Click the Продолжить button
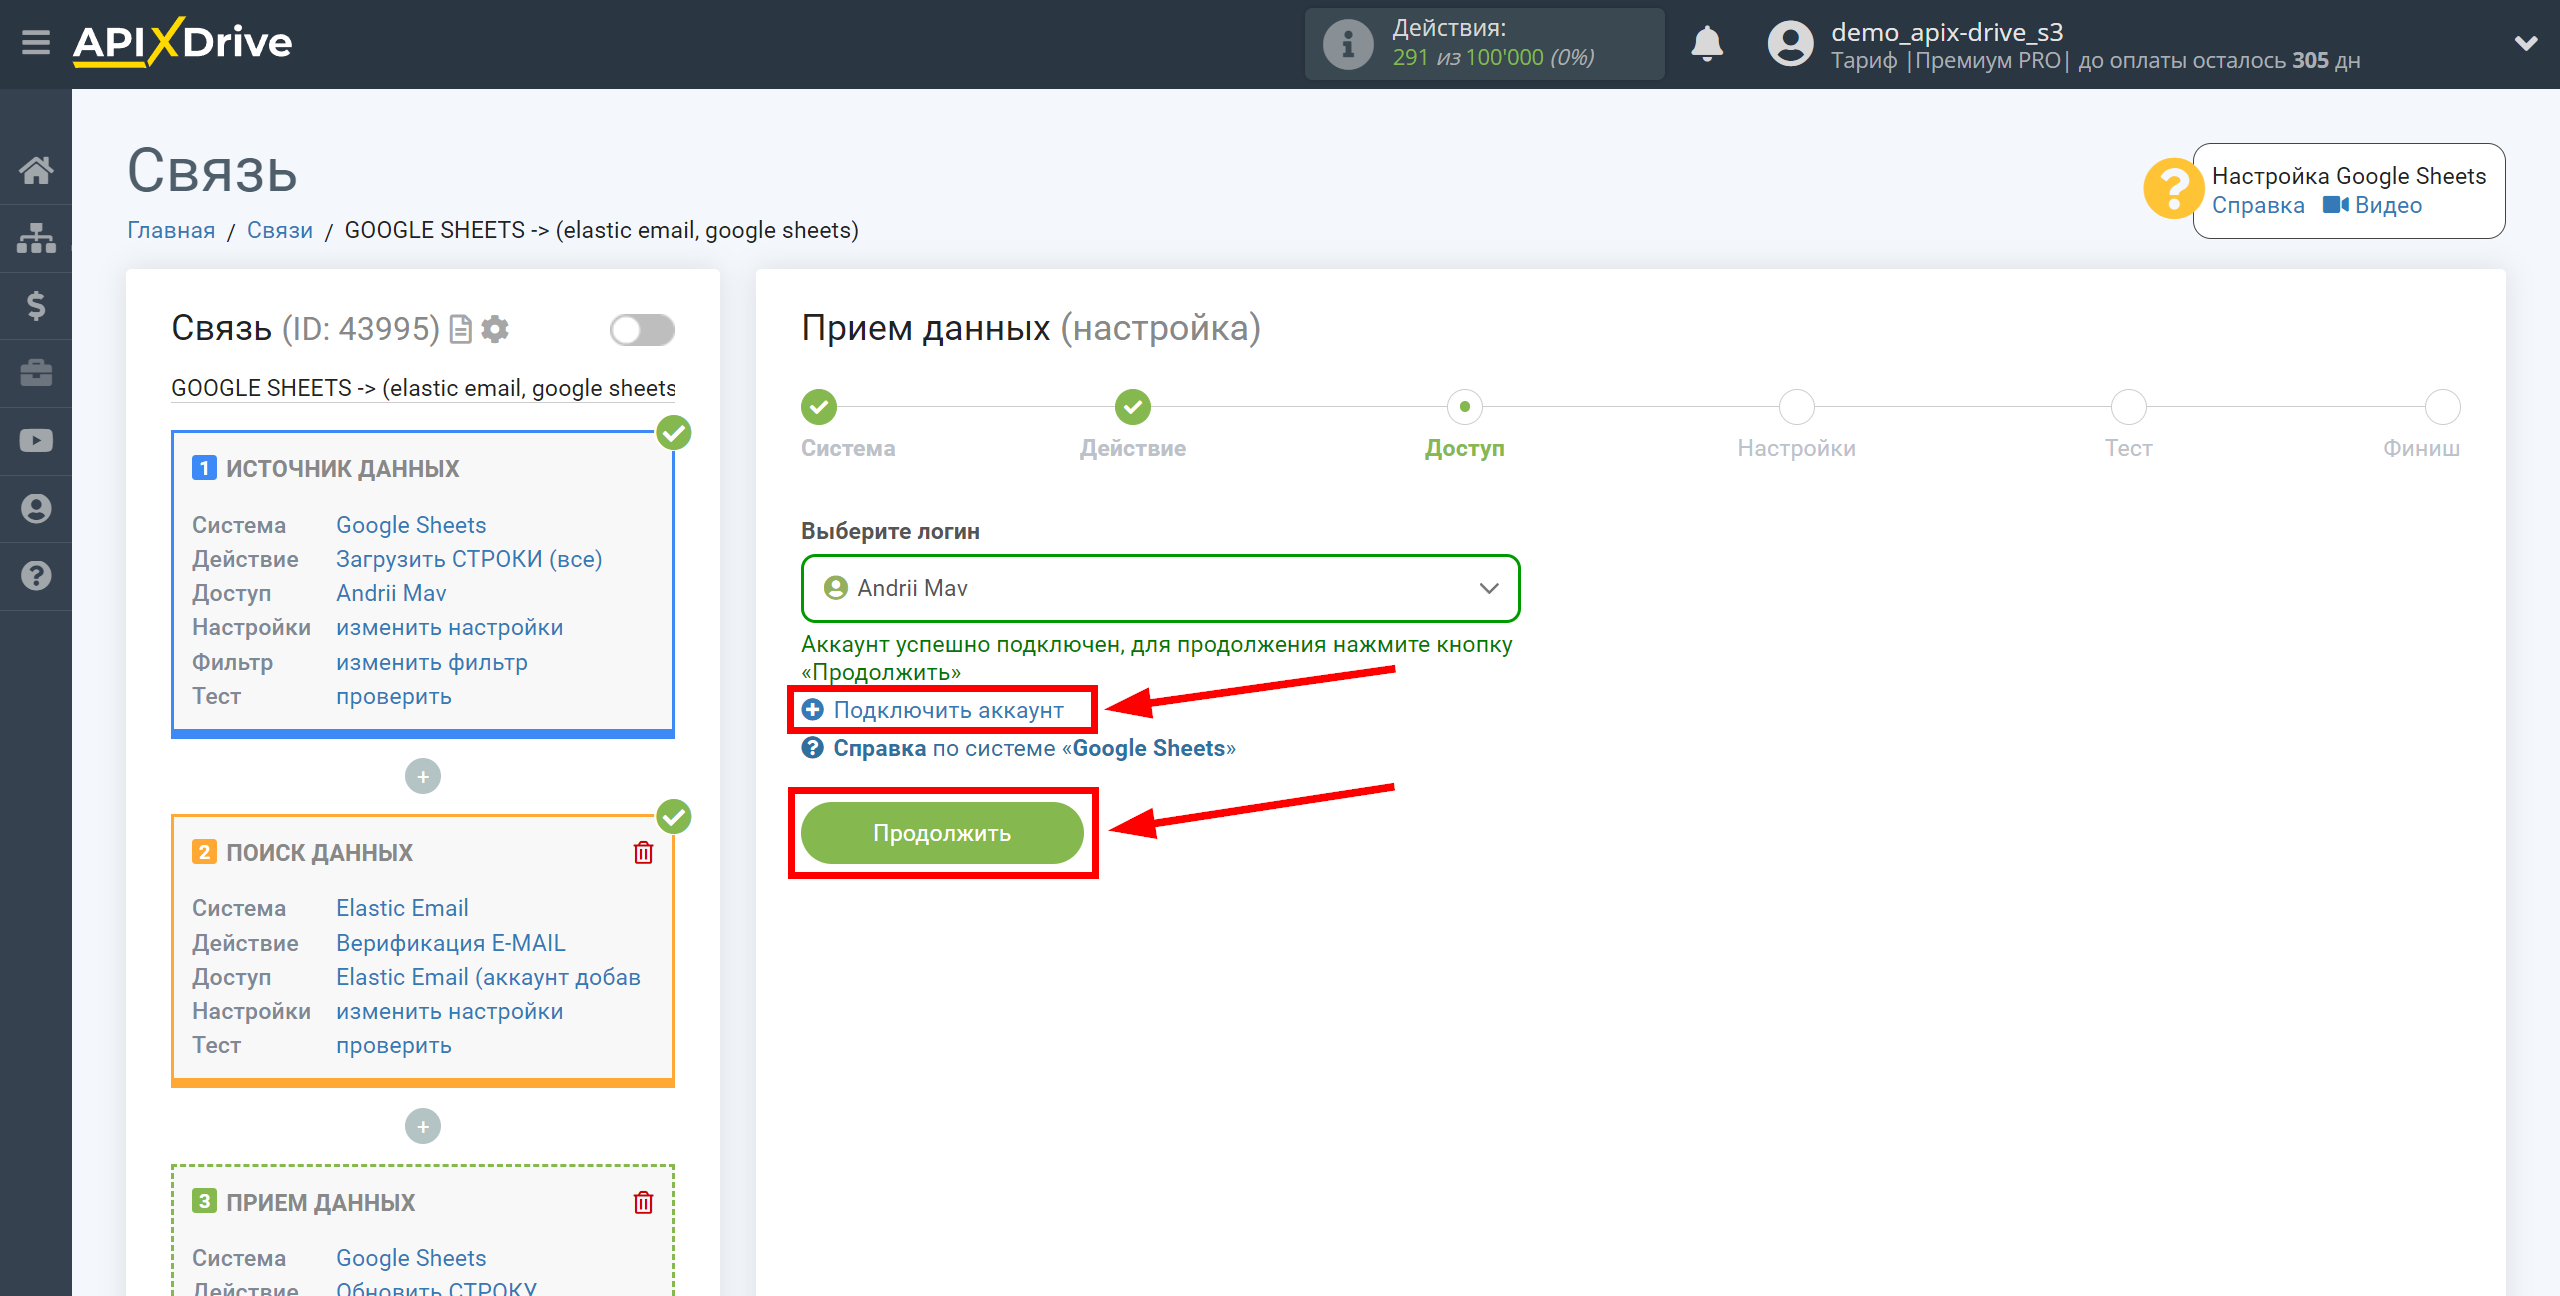Image resolution: width=2560 pixels, height=1296 pixels. [942, 833]
